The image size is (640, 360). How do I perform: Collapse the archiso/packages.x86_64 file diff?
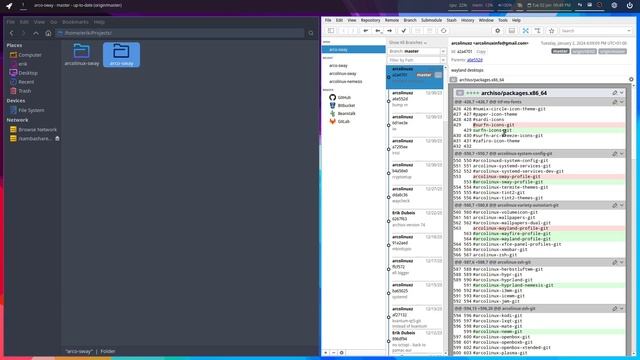(x=622, y=93)
